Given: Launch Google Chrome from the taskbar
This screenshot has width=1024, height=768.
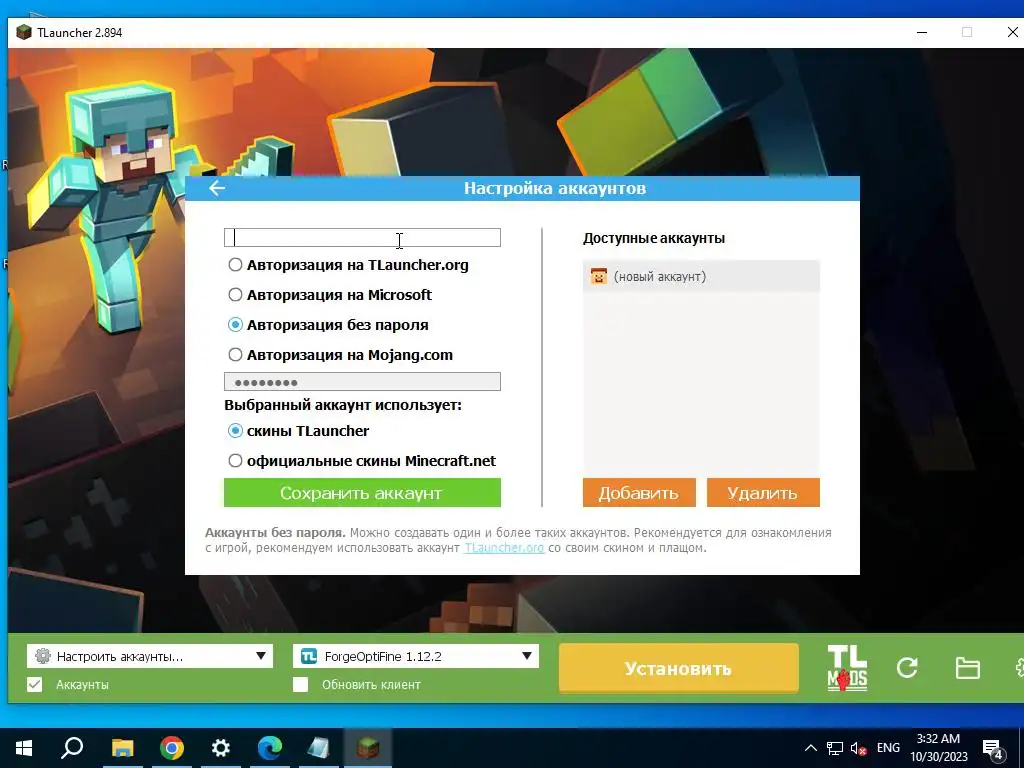Looking at the screenshot, I should click(172, 748).
